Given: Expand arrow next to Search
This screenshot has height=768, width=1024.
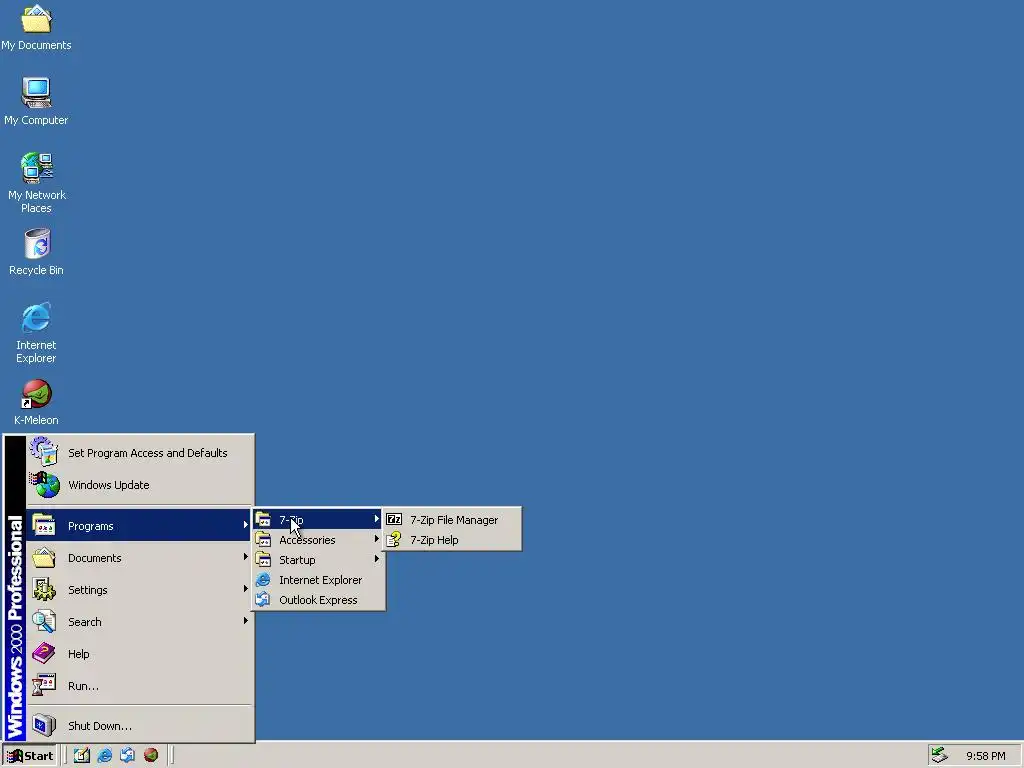Looking at the screenshot, I should tap(246, 621).
